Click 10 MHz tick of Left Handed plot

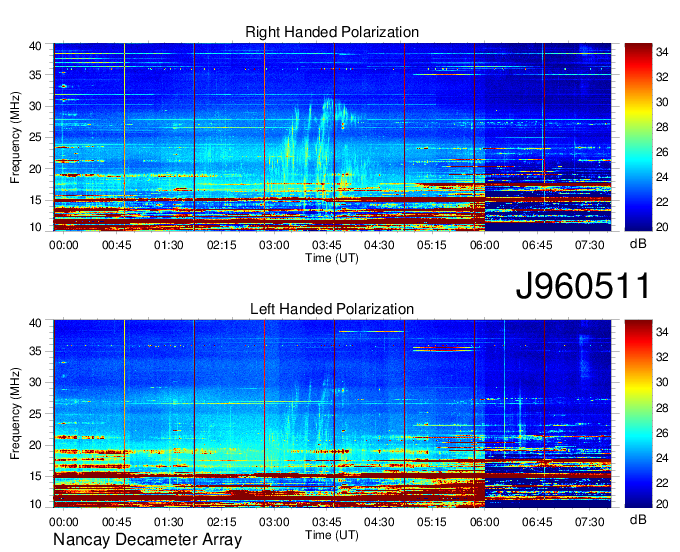click(x=35, y=504)
